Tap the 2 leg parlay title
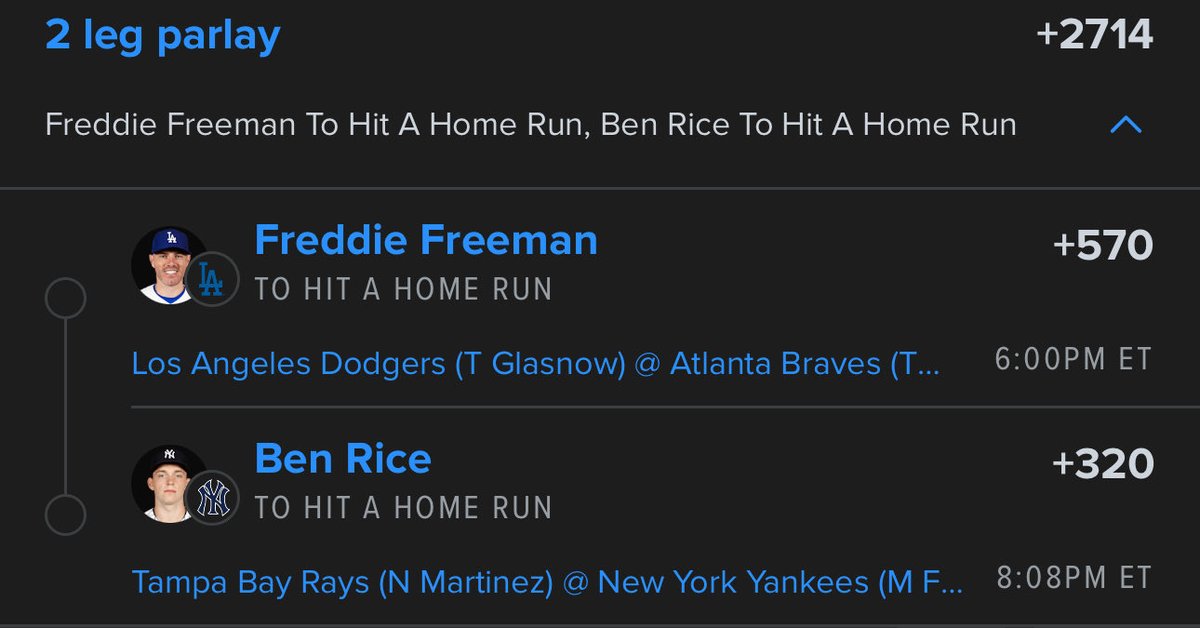The image size is (1200, 628). pyautogui.click(x=163, y=36)
